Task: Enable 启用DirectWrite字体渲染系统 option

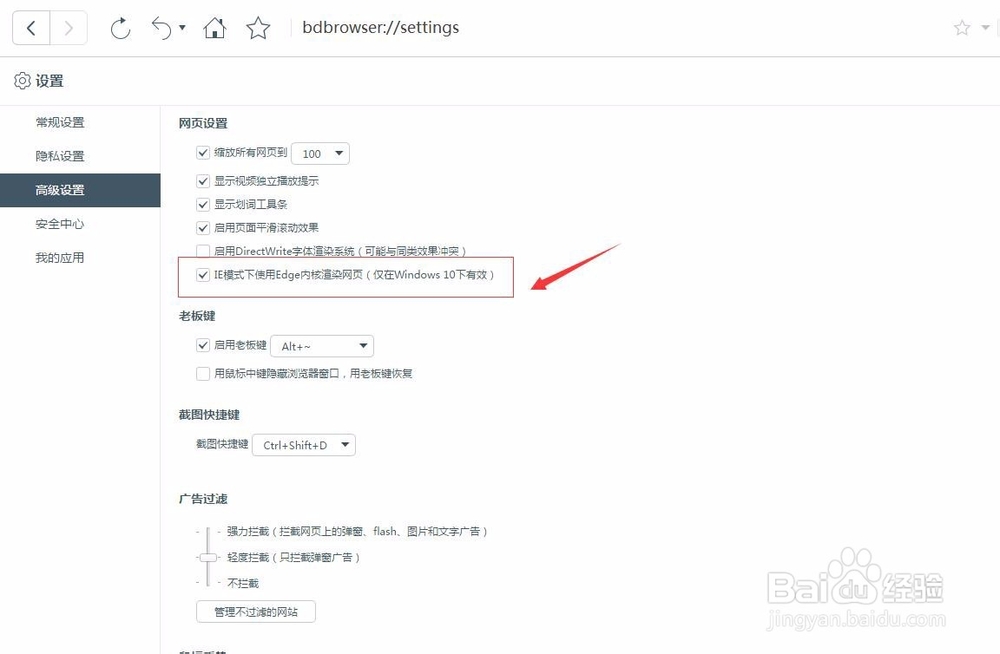Action: 203,251
